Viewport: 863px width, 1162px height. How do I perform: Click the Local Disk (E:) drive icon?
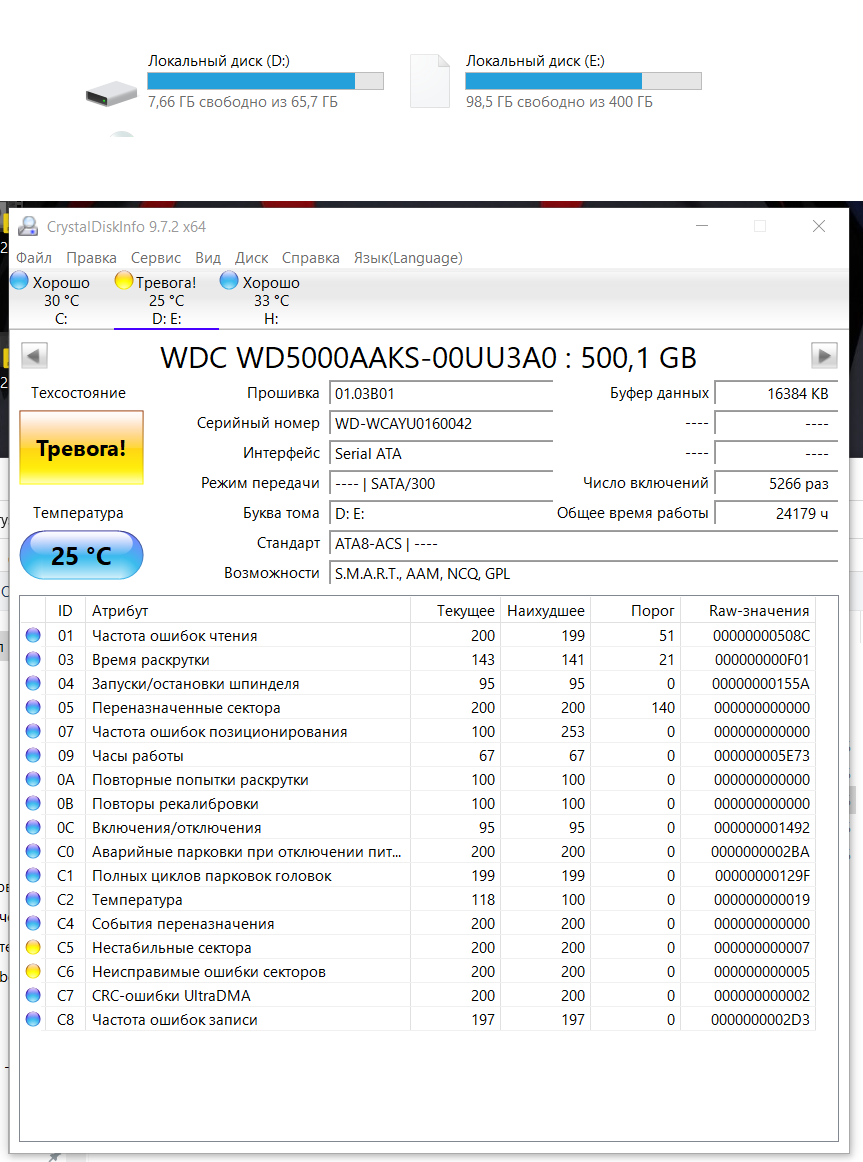pyautogui.click(x=430, y=82)
